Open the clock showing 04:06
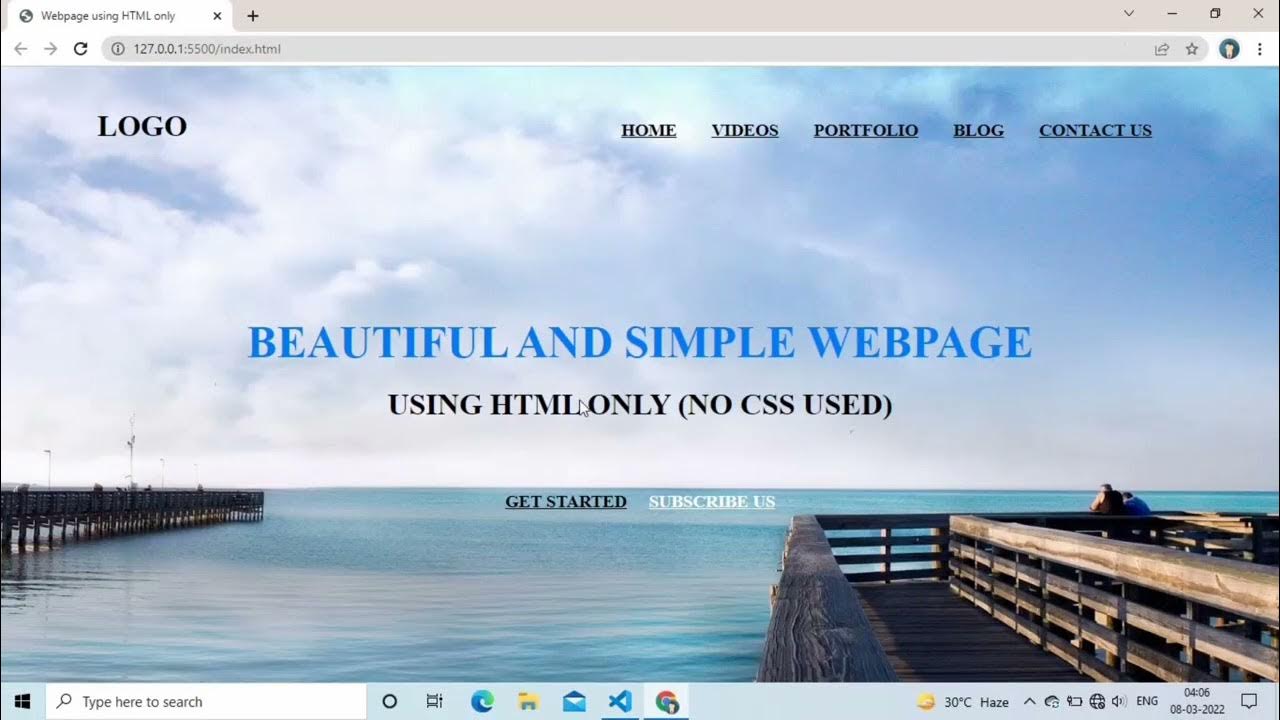 coord(1197,702)
